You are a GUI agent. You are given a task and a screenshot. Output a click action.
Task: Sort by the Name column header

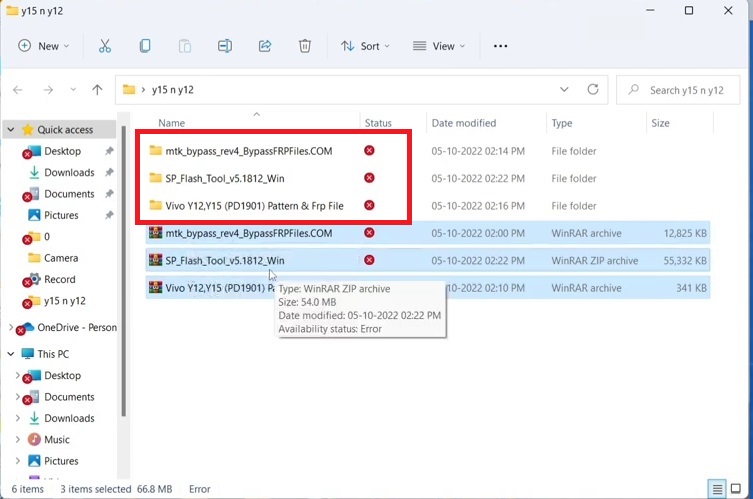[x=171, y=123]
